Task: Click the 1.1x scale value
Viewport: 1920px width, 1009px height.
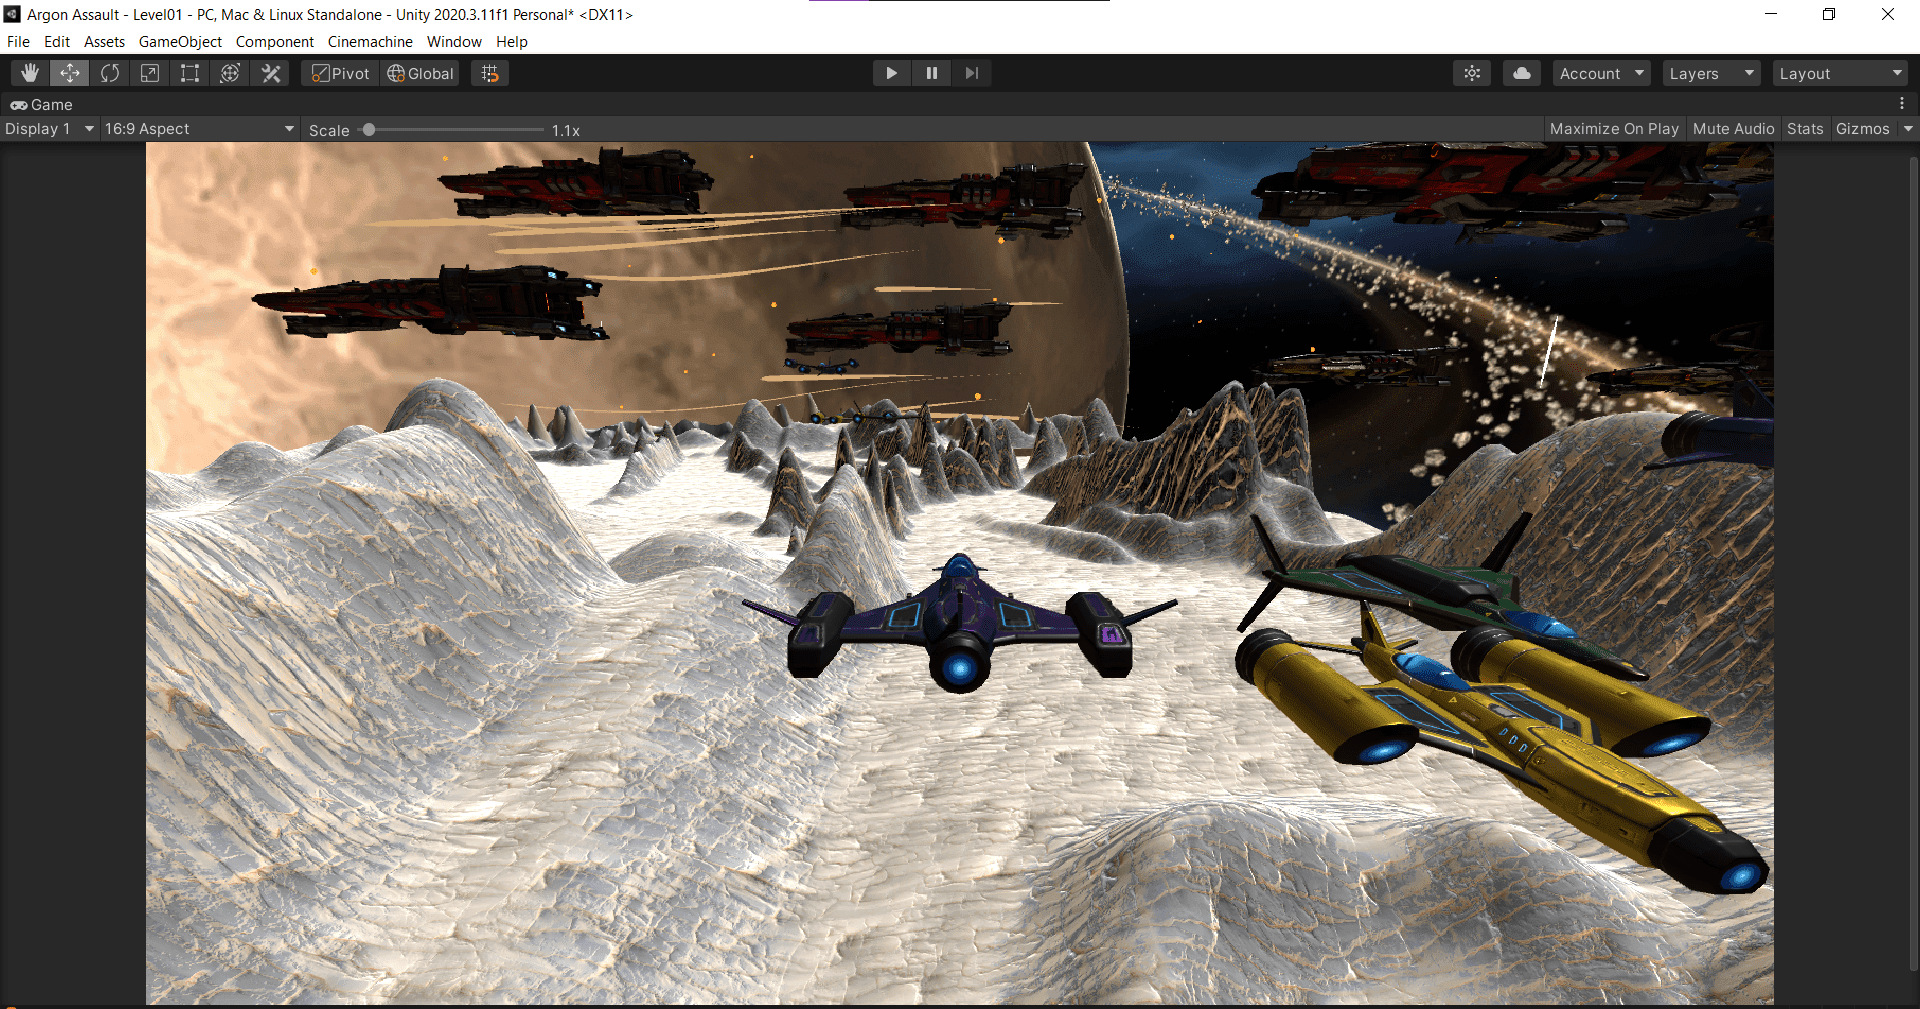Action: pos(566,130)
